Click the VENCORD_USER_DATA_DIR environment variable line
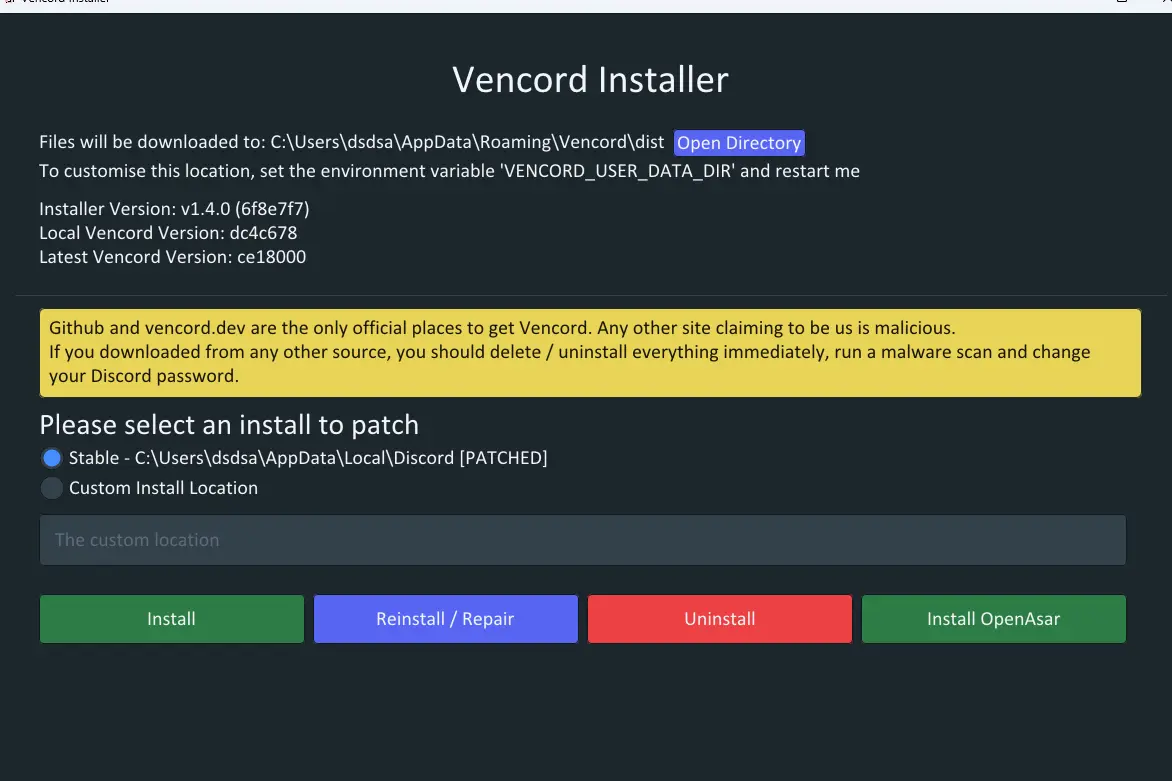Image resolution: width=1172 pixels, height=781 pixels. [x=449, y=171]
